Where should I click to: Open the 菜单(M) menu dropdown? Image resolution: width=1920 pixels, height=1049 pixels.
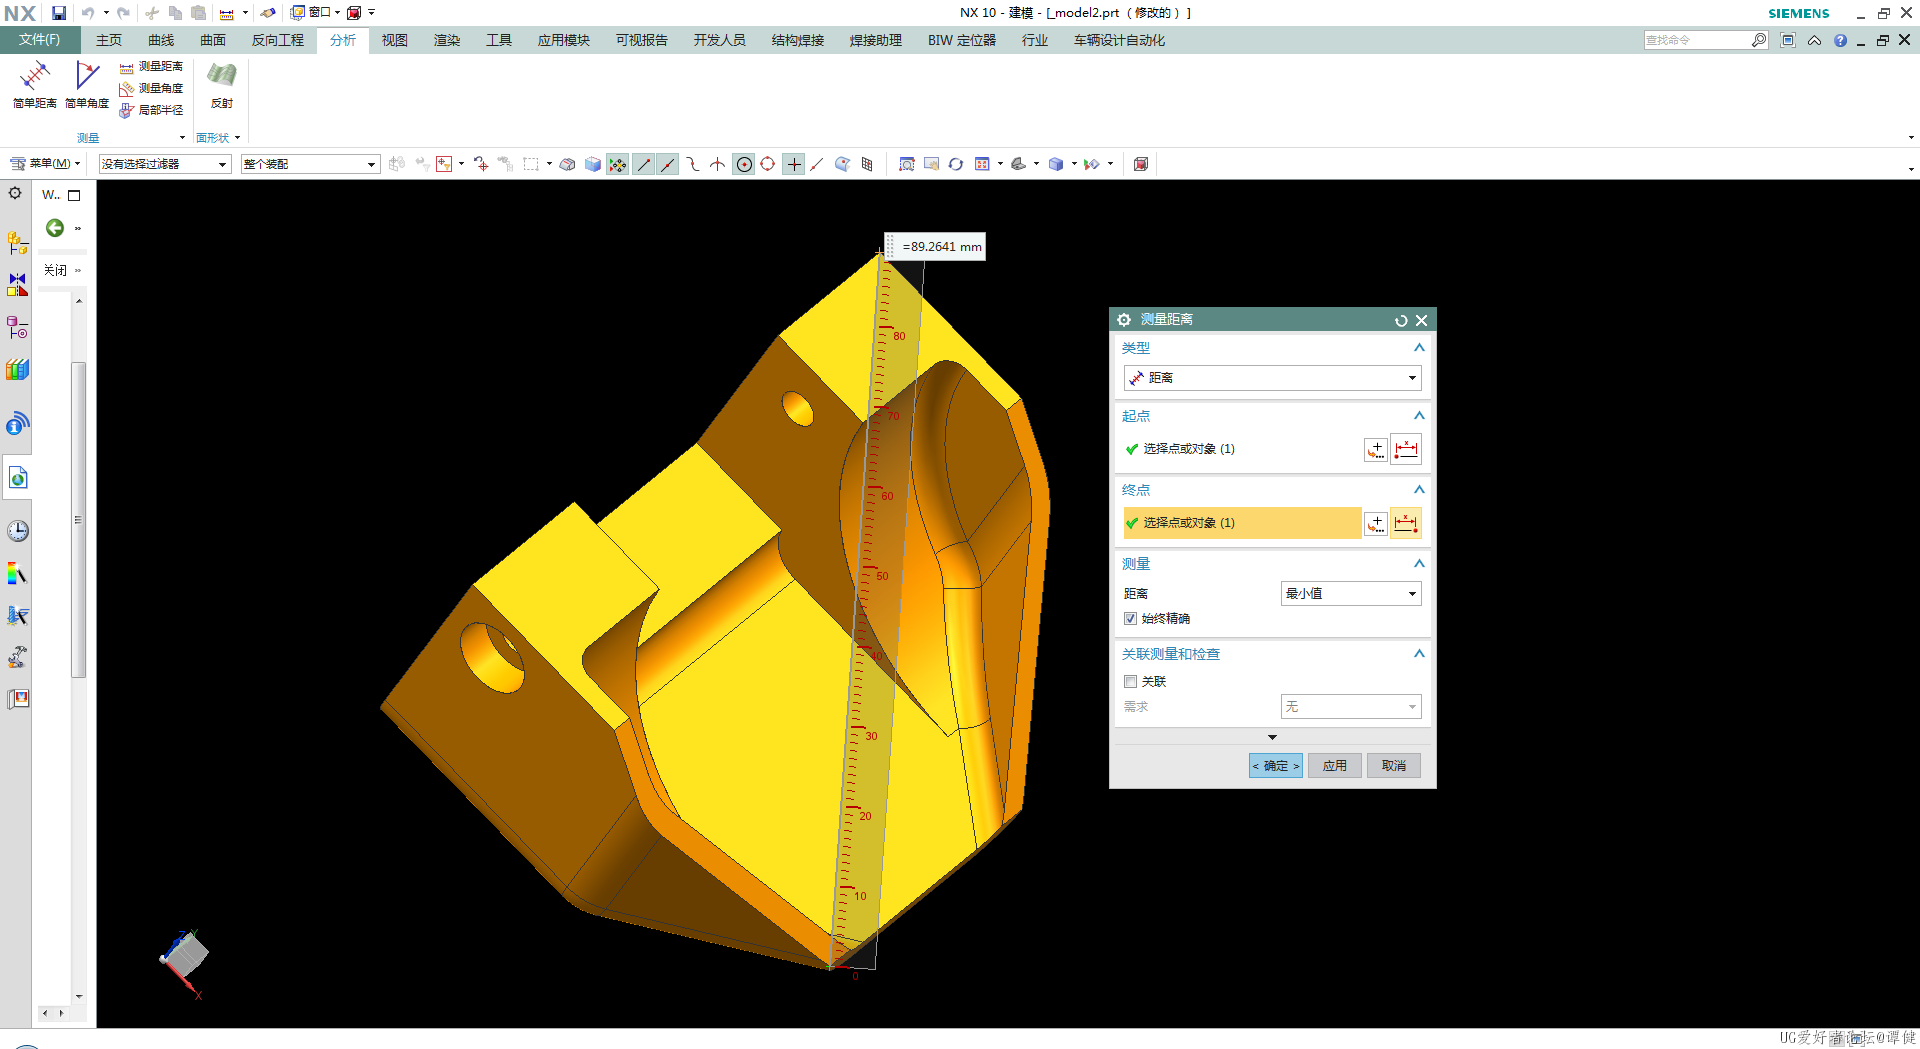point(45,164)
